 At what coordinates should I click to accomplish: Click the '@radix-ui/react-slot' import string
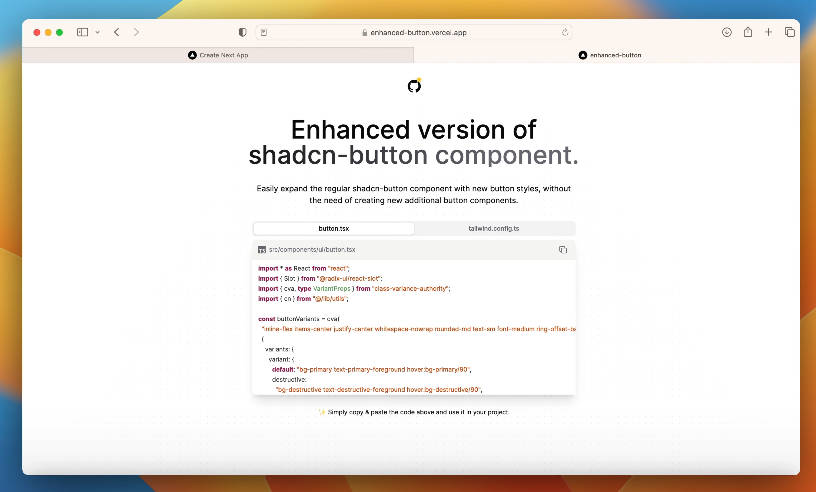[349, 279]
